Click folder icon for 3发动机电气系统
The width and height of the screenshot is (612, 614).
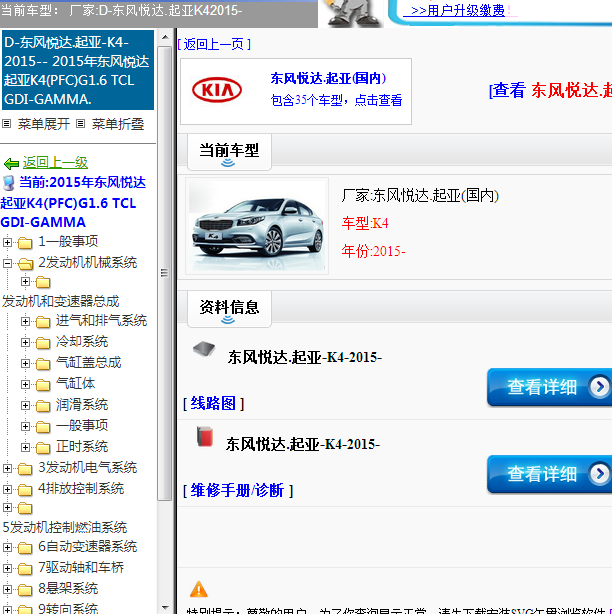[x=25, y=468]
